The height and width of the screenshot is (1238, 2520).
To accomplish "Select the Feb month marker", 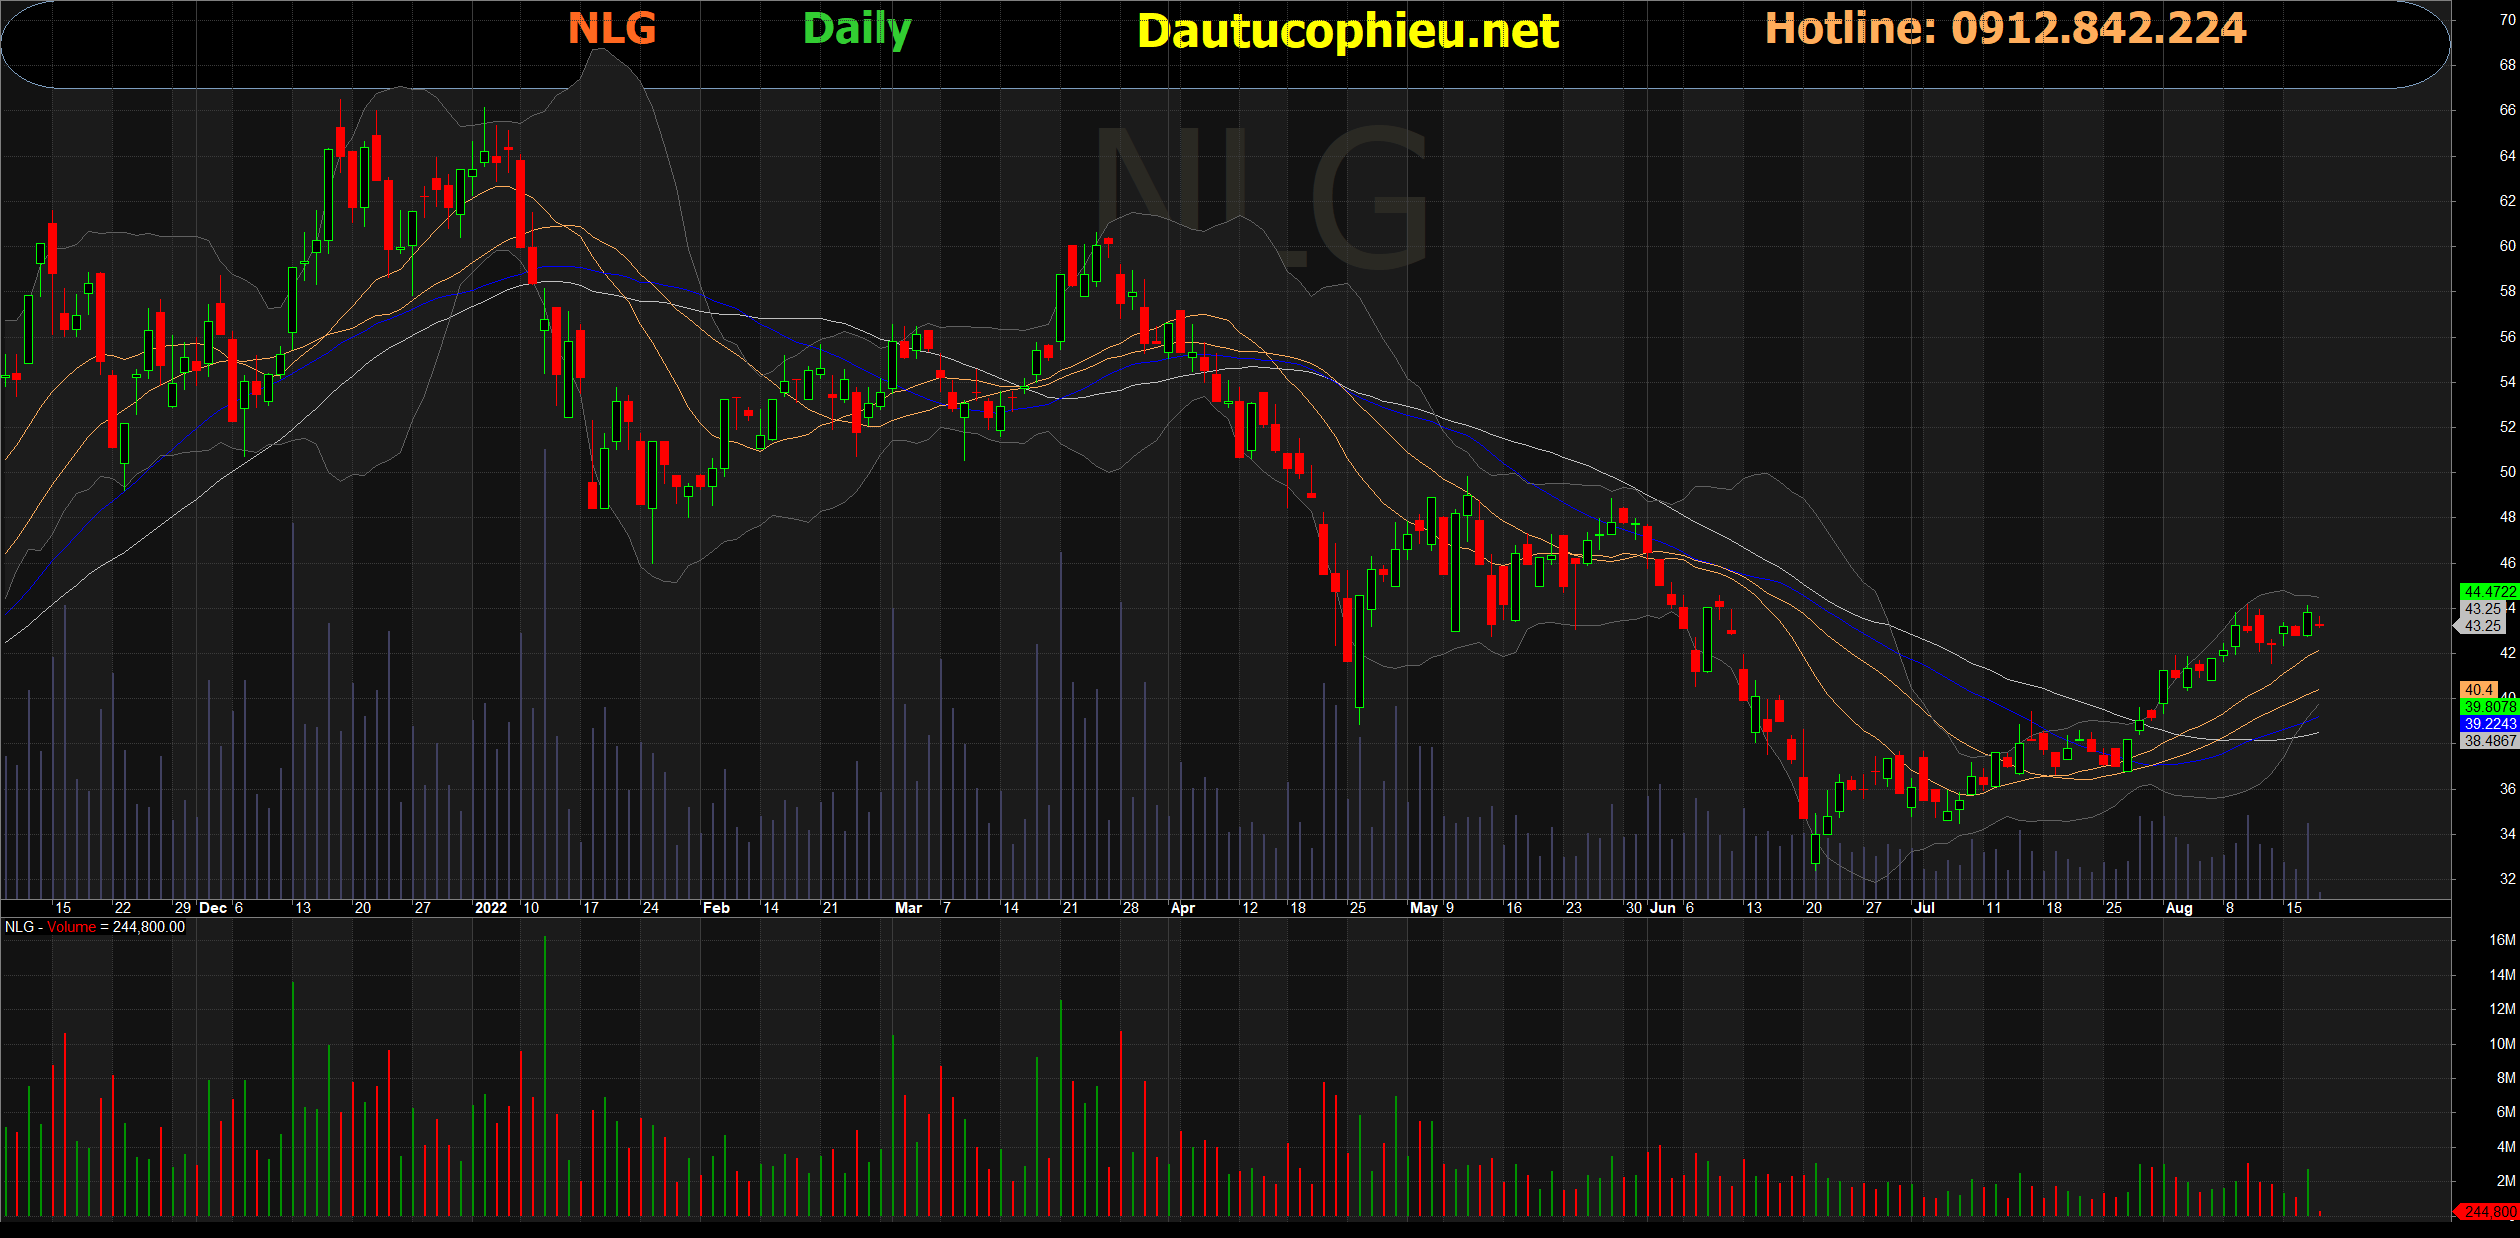I will [716, 908].
